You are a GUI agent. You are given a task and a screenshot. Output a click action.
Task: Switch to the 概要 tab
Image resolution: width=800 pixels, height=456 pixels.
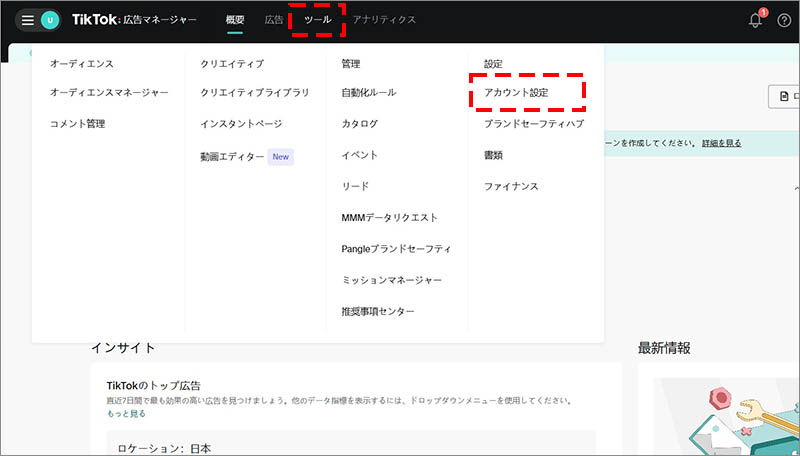click(x=235, y=20)
